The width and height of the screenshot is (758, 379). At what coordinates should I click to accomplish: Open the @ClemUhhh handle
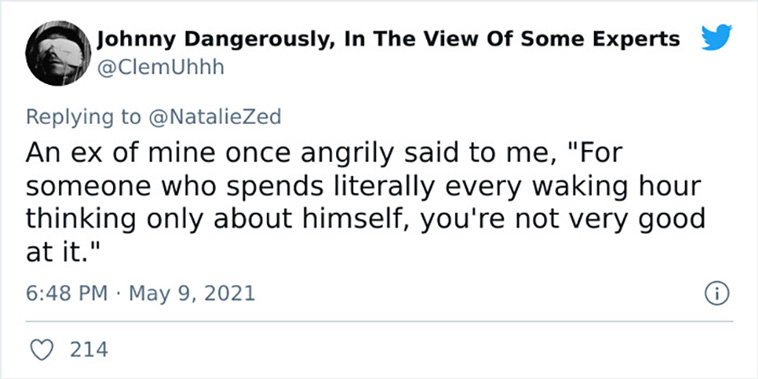tap(160, 67)
